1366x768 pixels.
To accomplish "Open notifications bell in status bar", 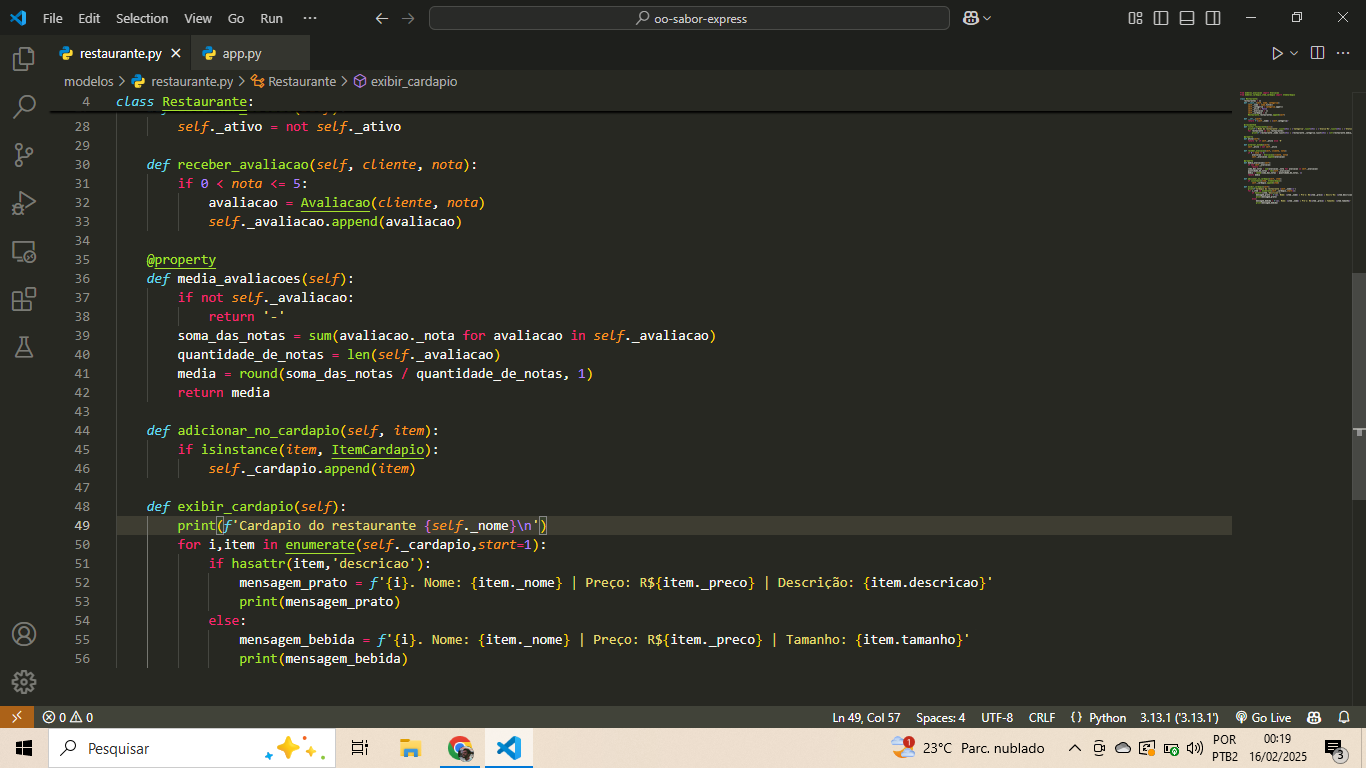I will pyautogui.click(x=1344, y=717).
